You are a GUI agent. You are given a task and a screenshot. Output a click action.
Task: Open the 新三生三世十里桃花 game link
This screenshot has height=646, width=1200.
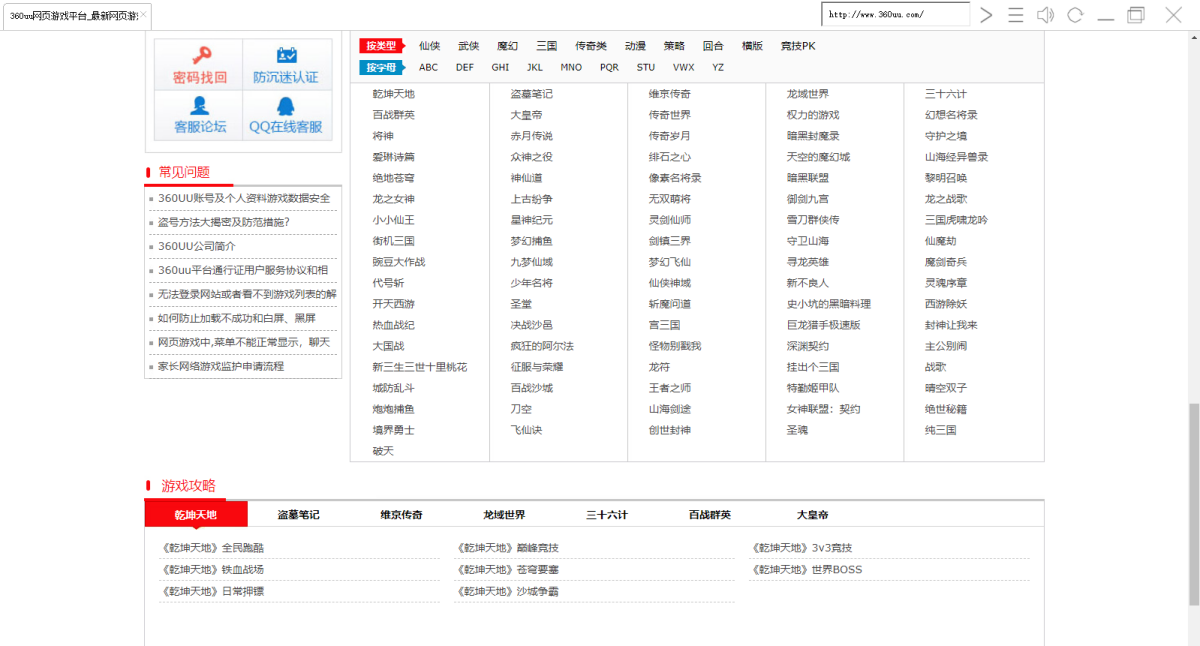[x=419, y=367]
